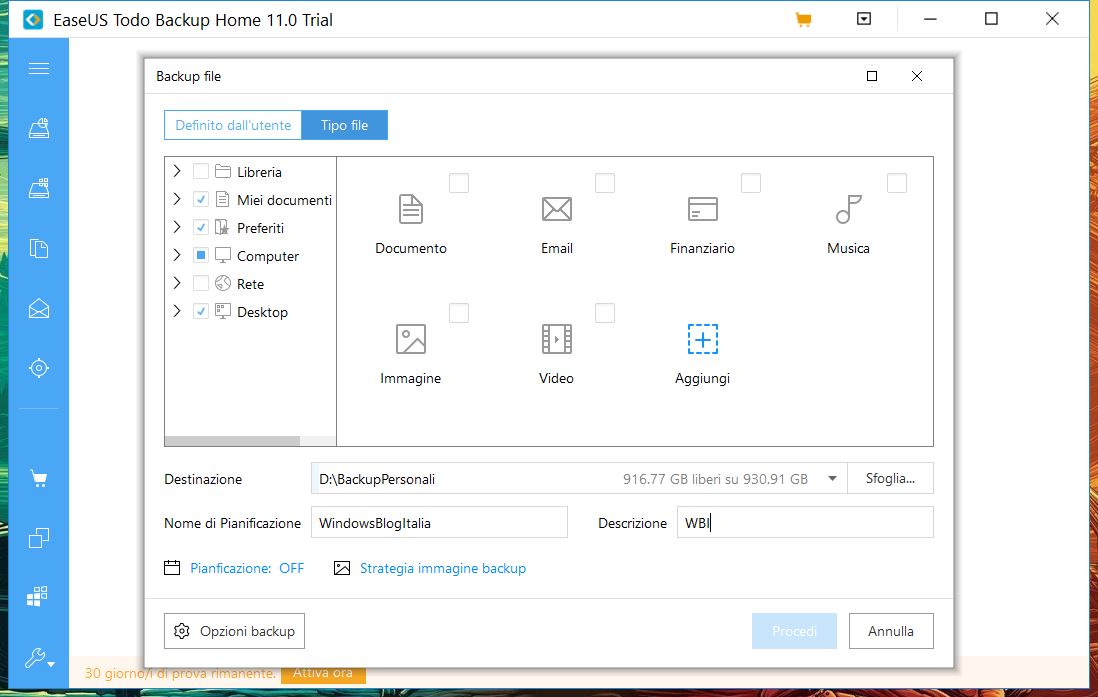Screen dimensions: 1098x697
Task: Maximize the Backup file dialog
Action: click(872, 76)
